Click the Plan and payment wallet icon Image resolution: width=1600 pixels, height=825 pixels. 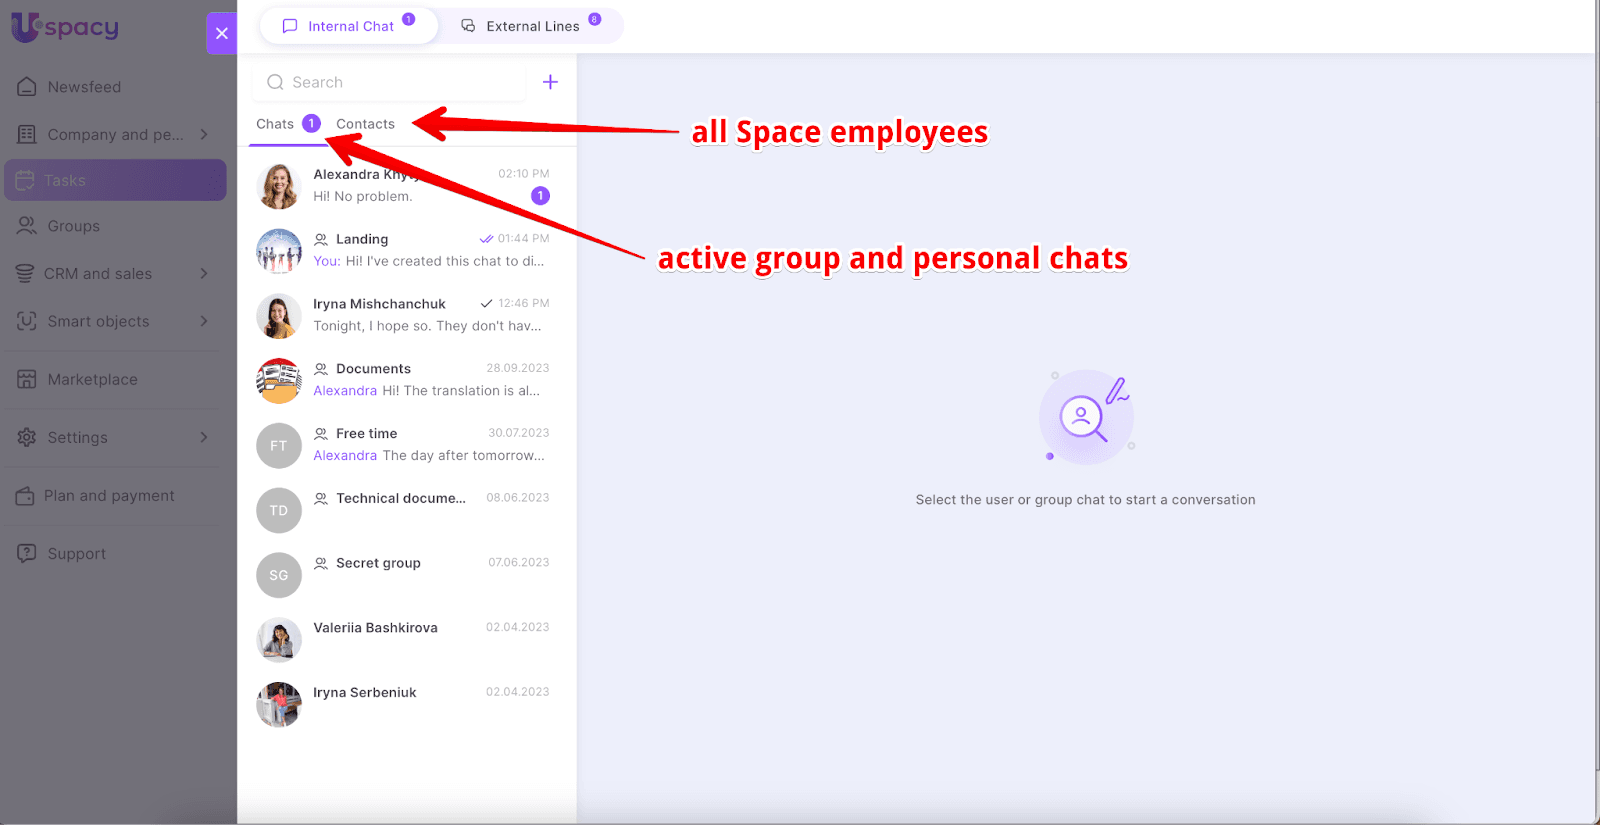tap(25, 496)
